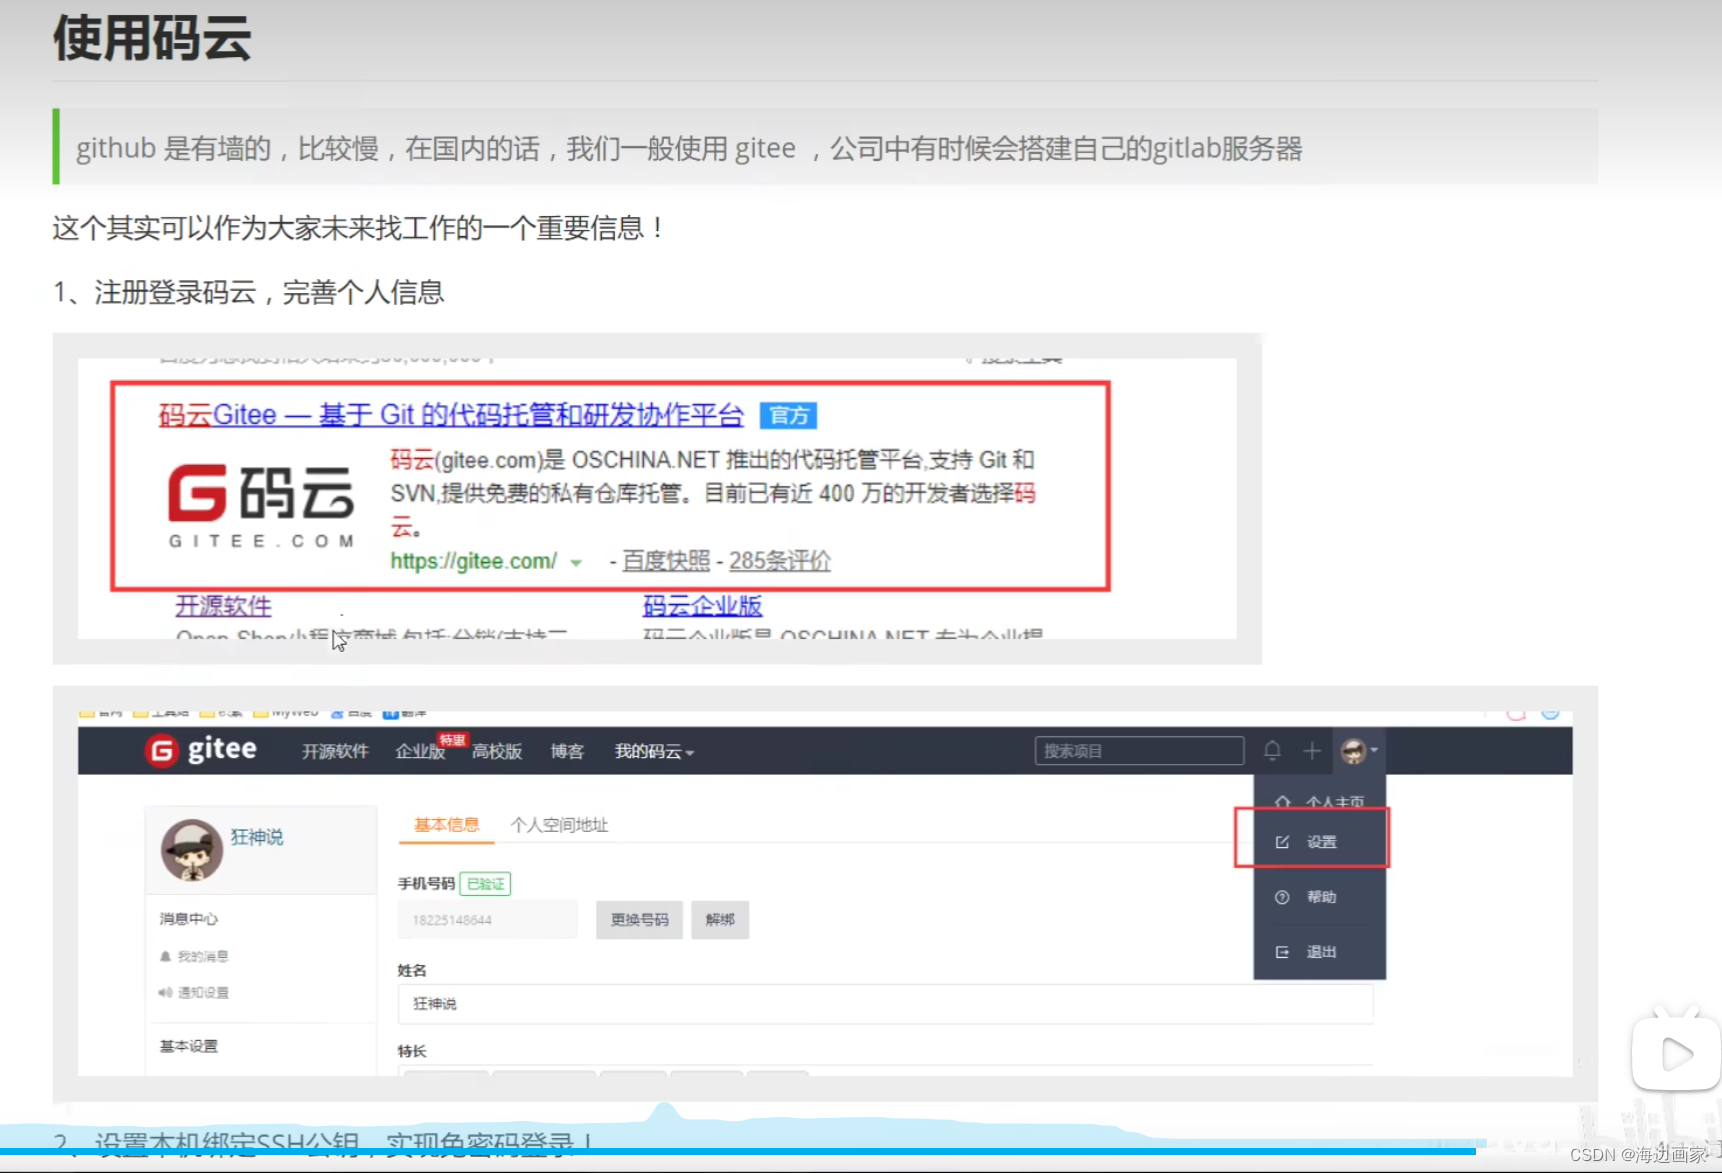The height and width of the screenshot is (1173, 1722).
Task: Click the home icon beside 个人主页
Action: click(x=1283, y=802)
